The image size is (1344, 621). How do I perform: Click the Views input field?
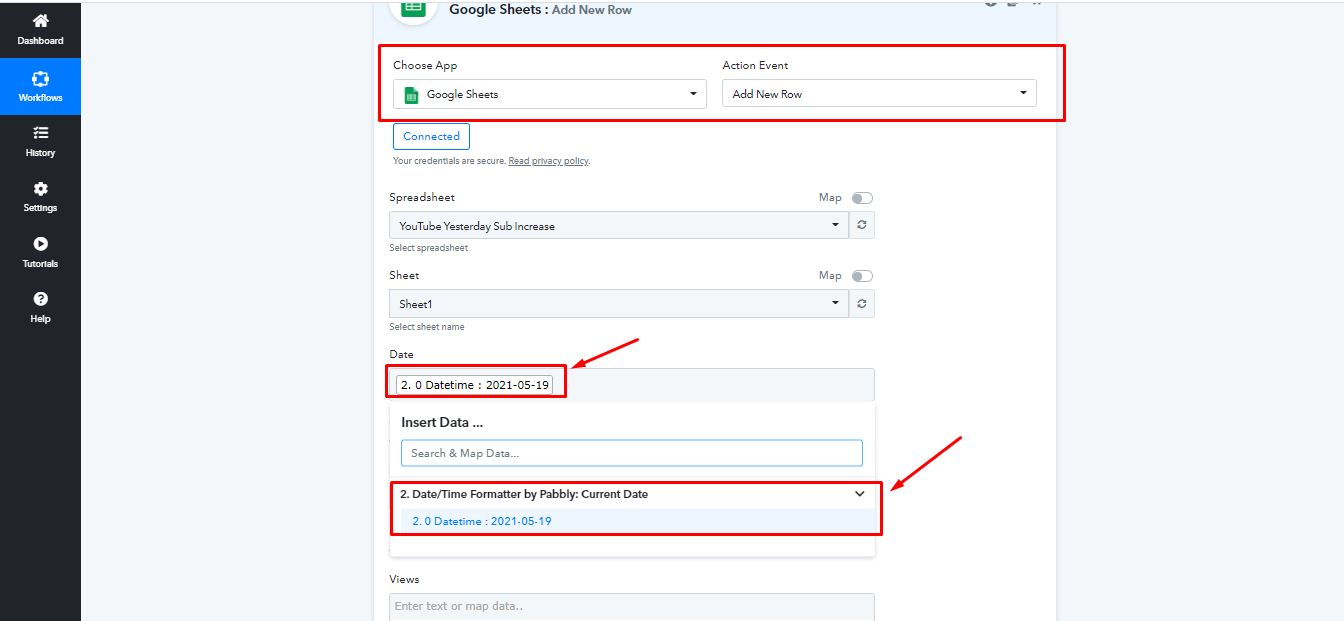coord(632,607)
